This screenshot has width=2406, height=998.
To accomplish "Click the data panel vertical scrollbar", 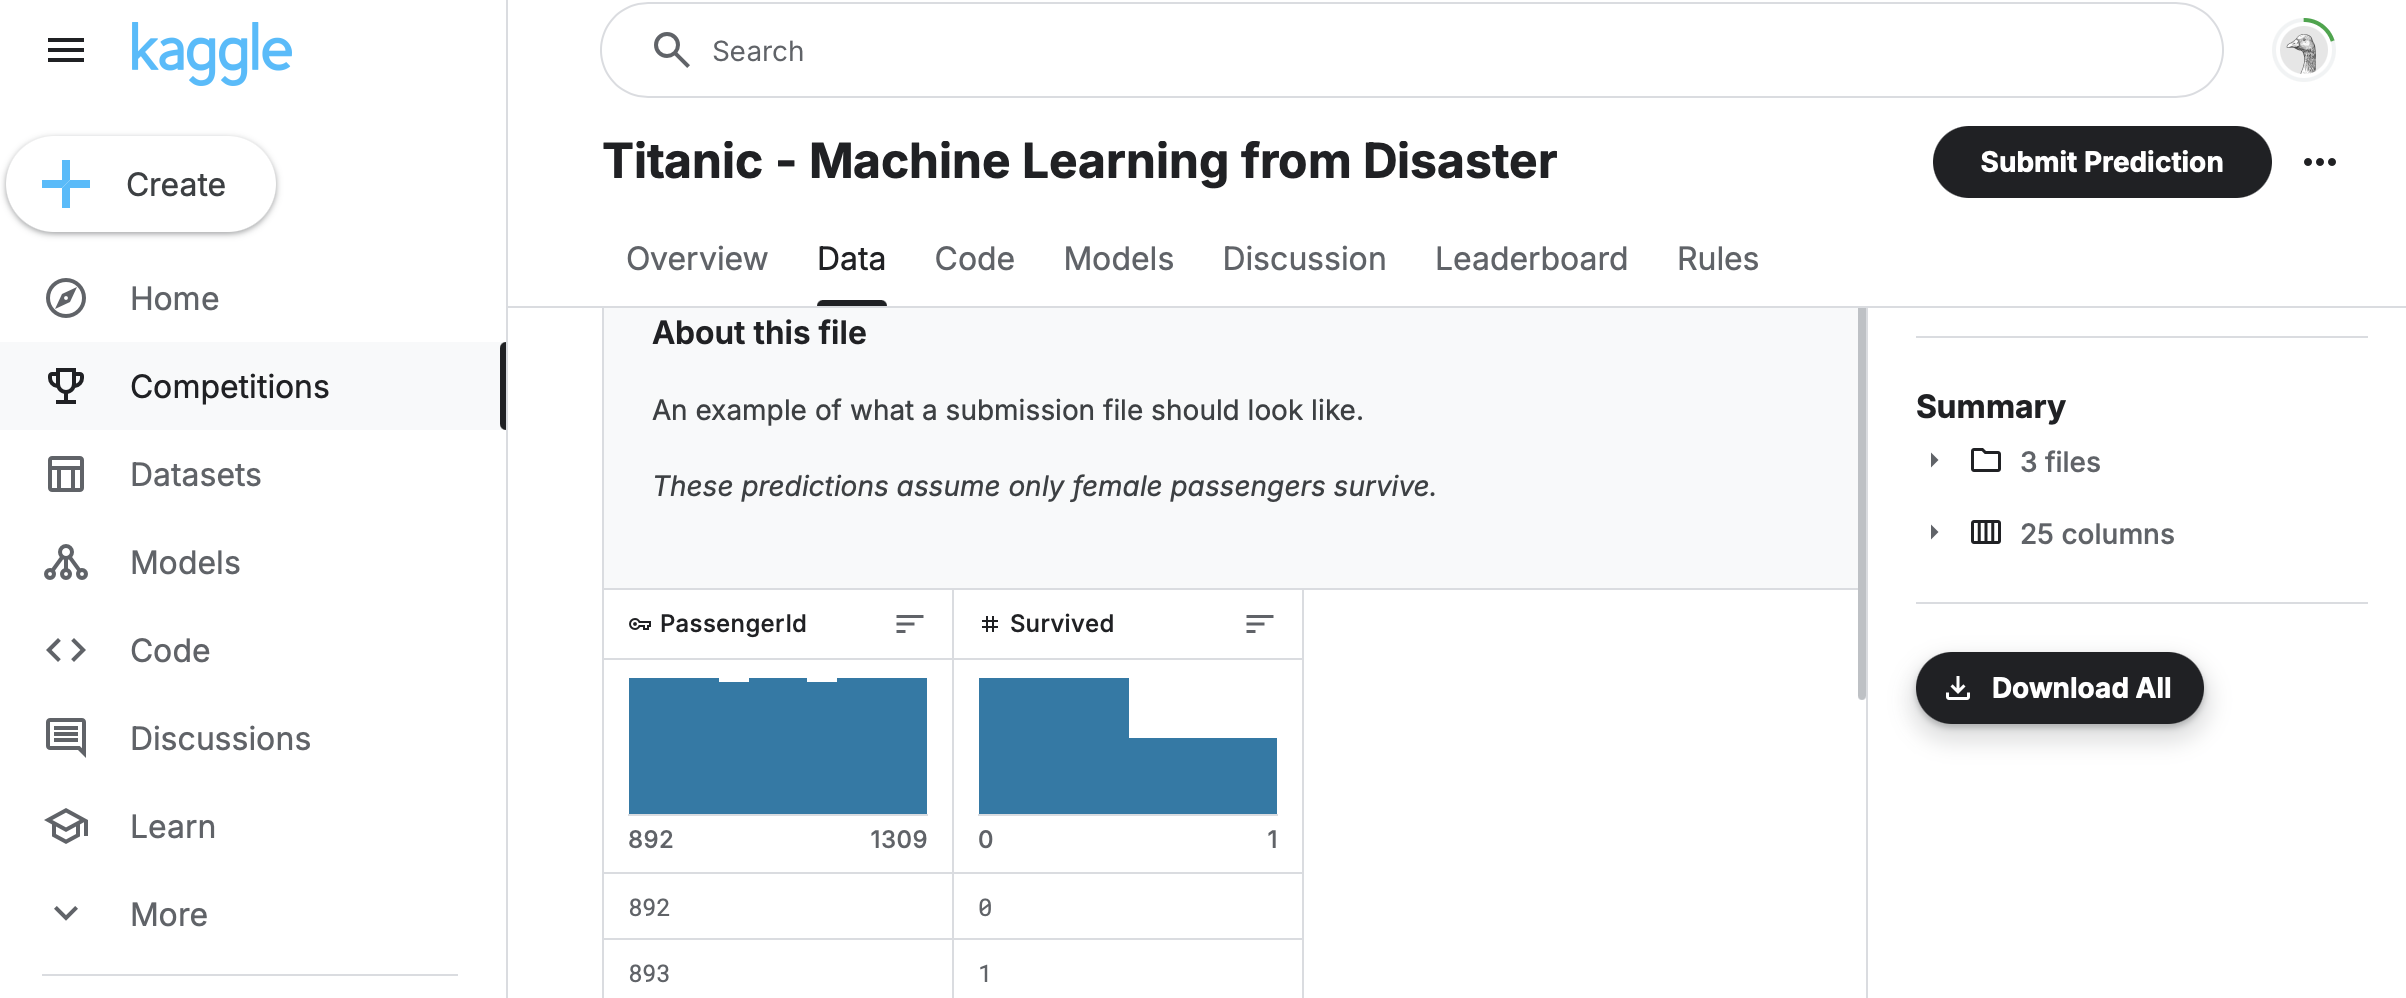I will tap(1862, 505).
